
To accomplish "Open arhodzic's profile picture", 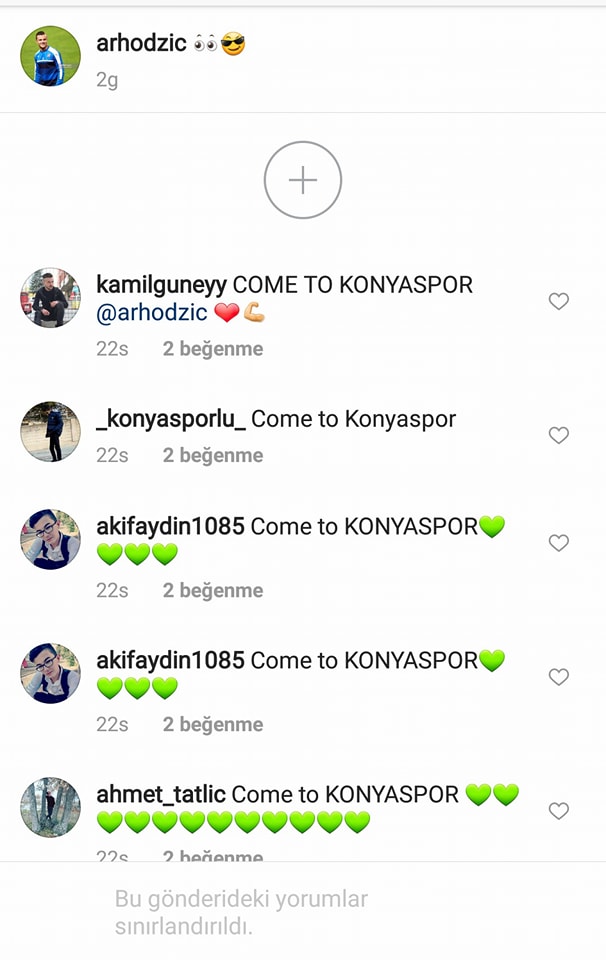I will point(50,56).
